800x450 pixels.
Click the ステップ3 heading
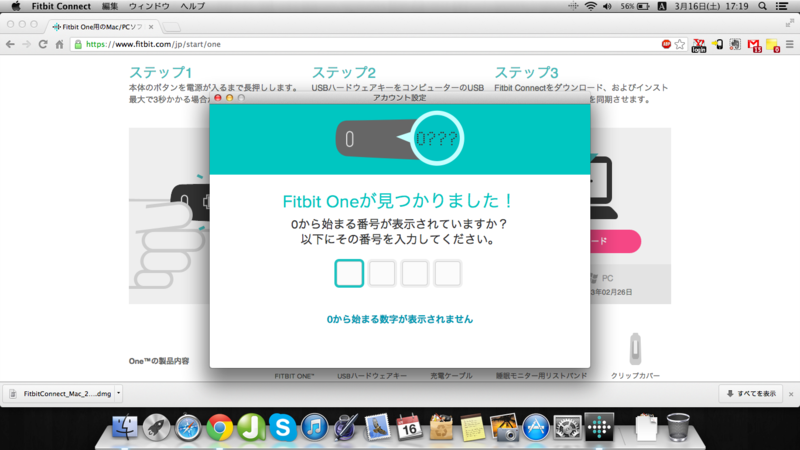tap(526, 72)
